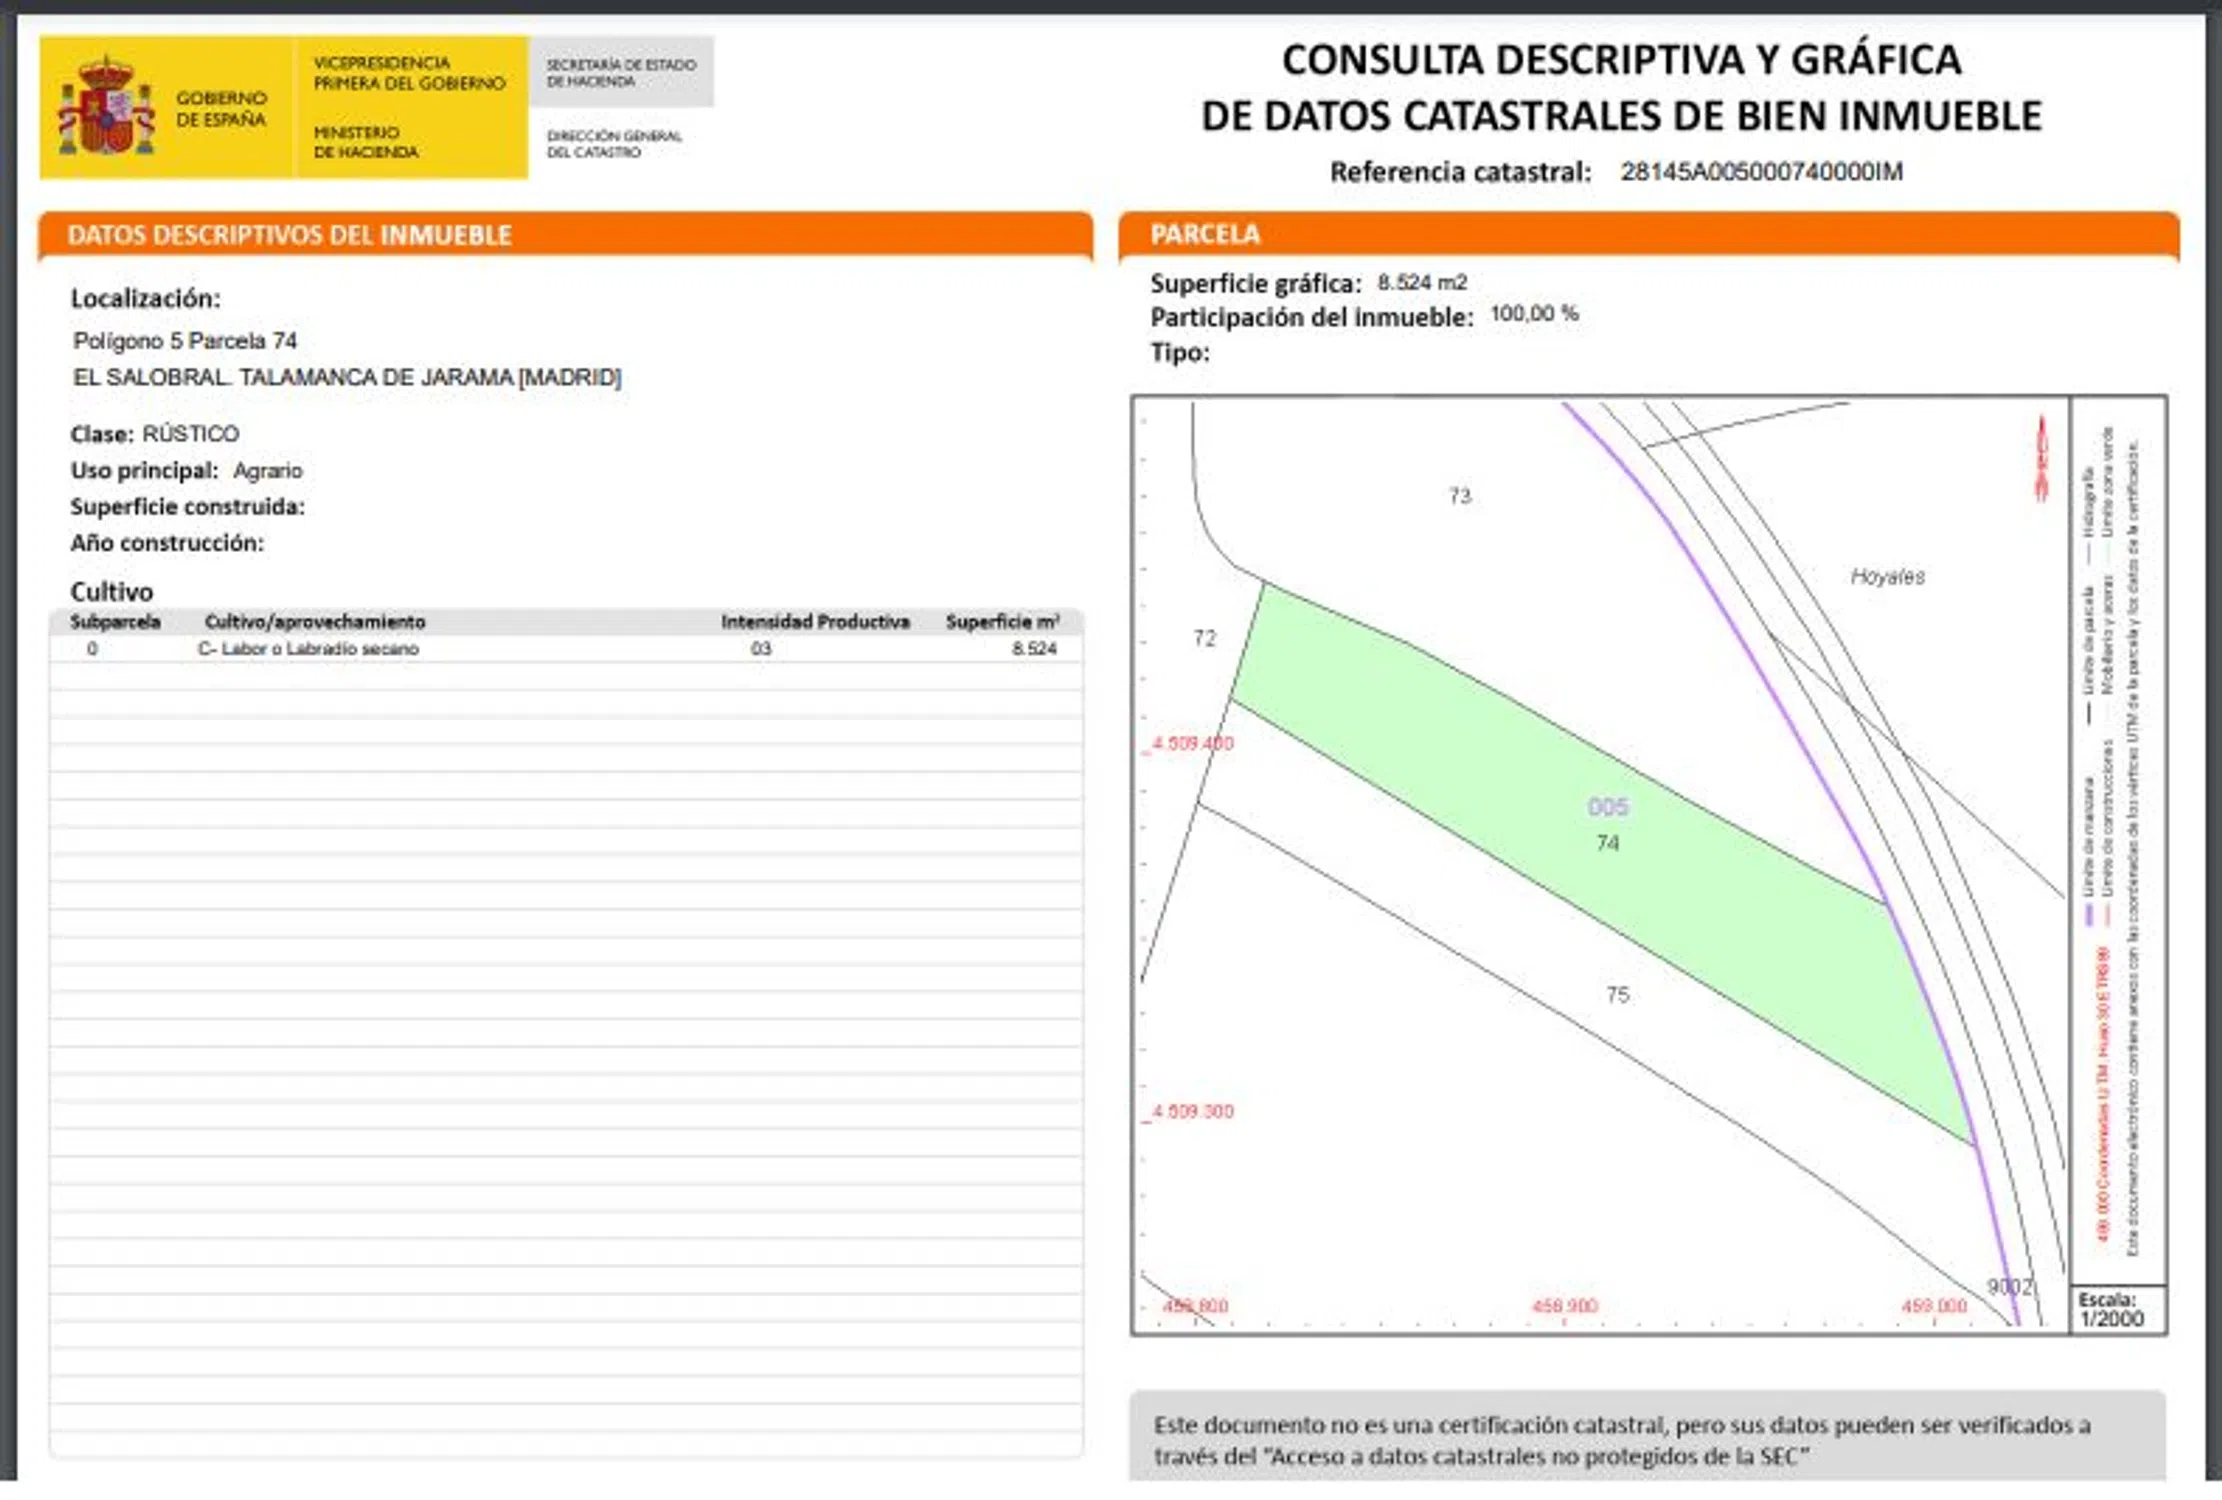Click the Cultivo/aprovechamiento column header
Viewport: 2222px width, 1500px height.
tap(314, 622)
